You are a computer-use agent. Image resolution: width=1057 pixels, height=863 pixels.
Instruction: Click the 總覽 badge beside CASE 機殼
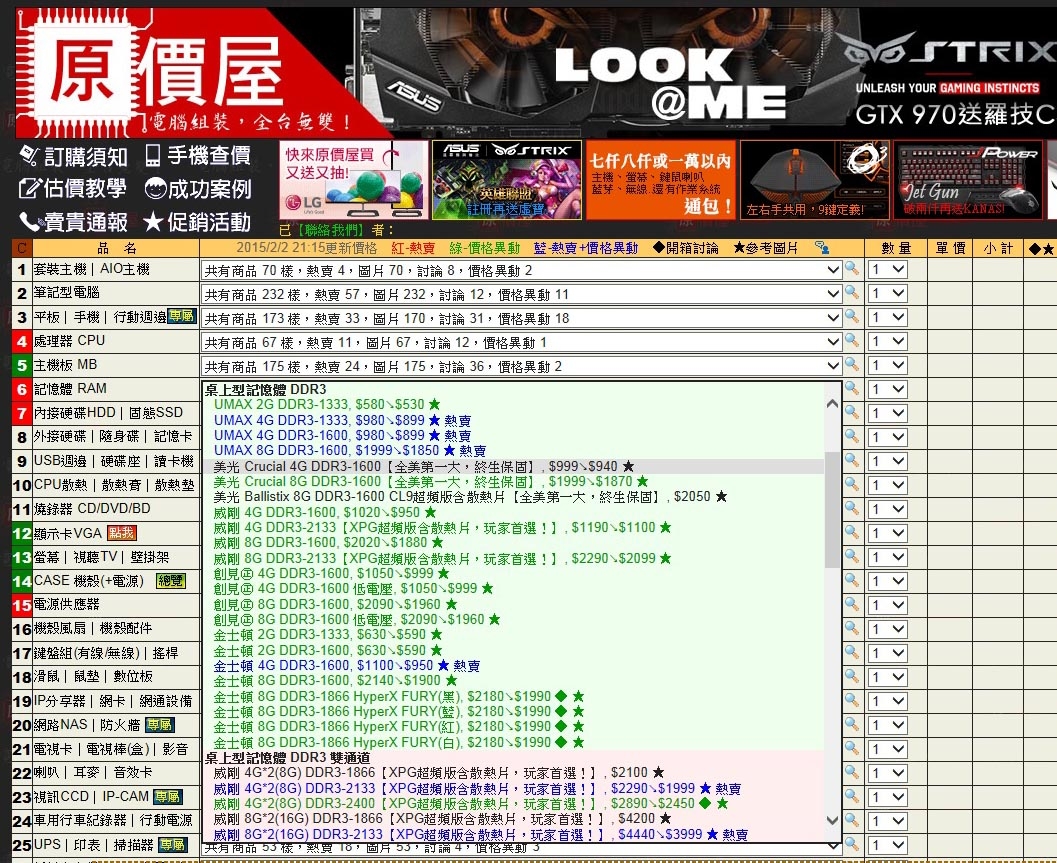[170, 581]
